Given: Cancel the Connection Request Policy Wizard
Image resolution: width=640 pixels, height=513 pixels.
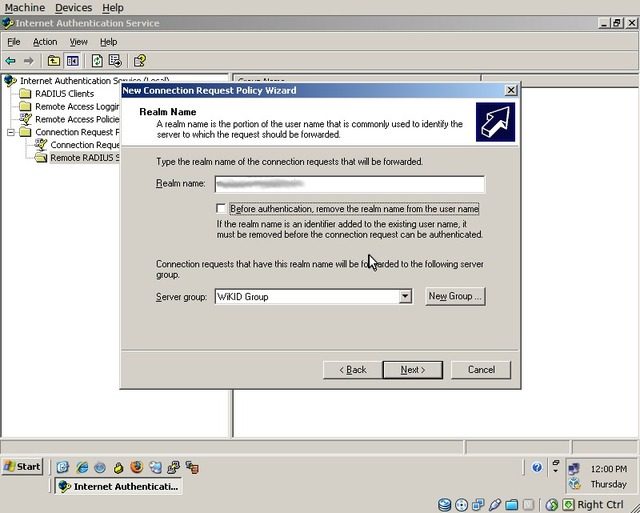Looking at the screenshot, I should click(481, 370).
